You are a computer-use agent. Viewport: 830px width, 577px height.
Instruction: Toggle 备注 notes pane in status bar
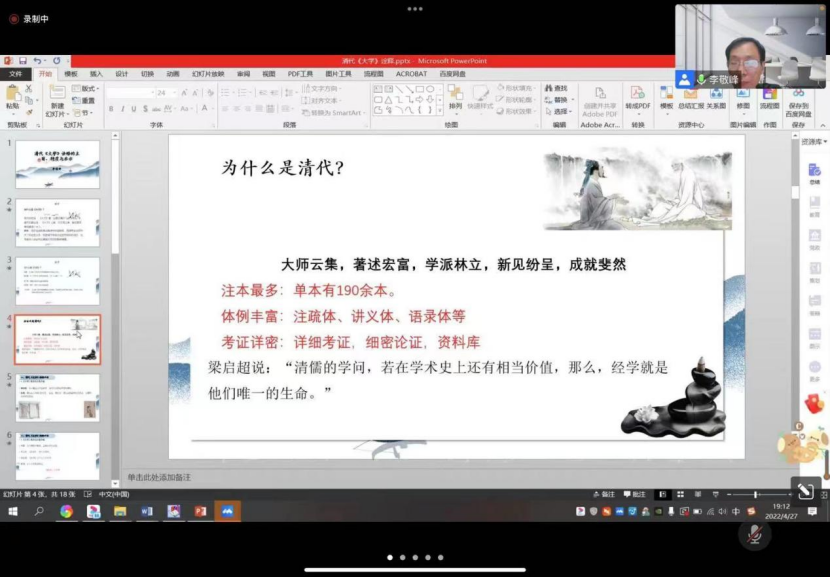tap(603, 494)
